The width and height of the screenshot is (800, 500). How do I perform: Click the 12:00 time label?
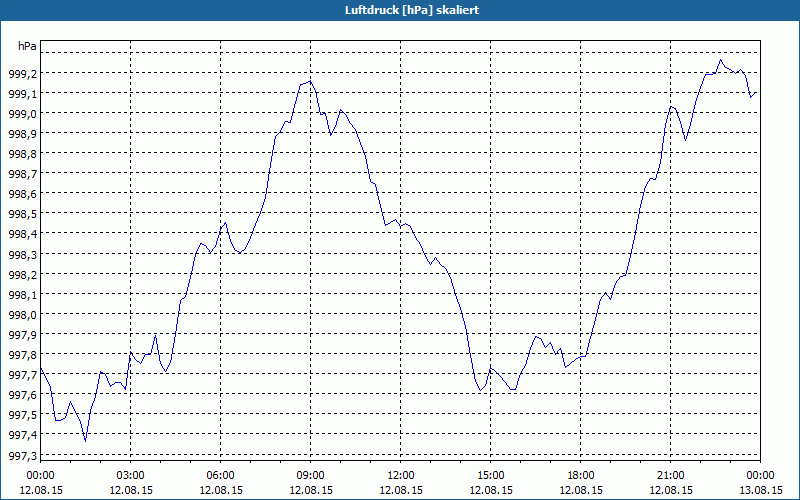click(401, 476)
